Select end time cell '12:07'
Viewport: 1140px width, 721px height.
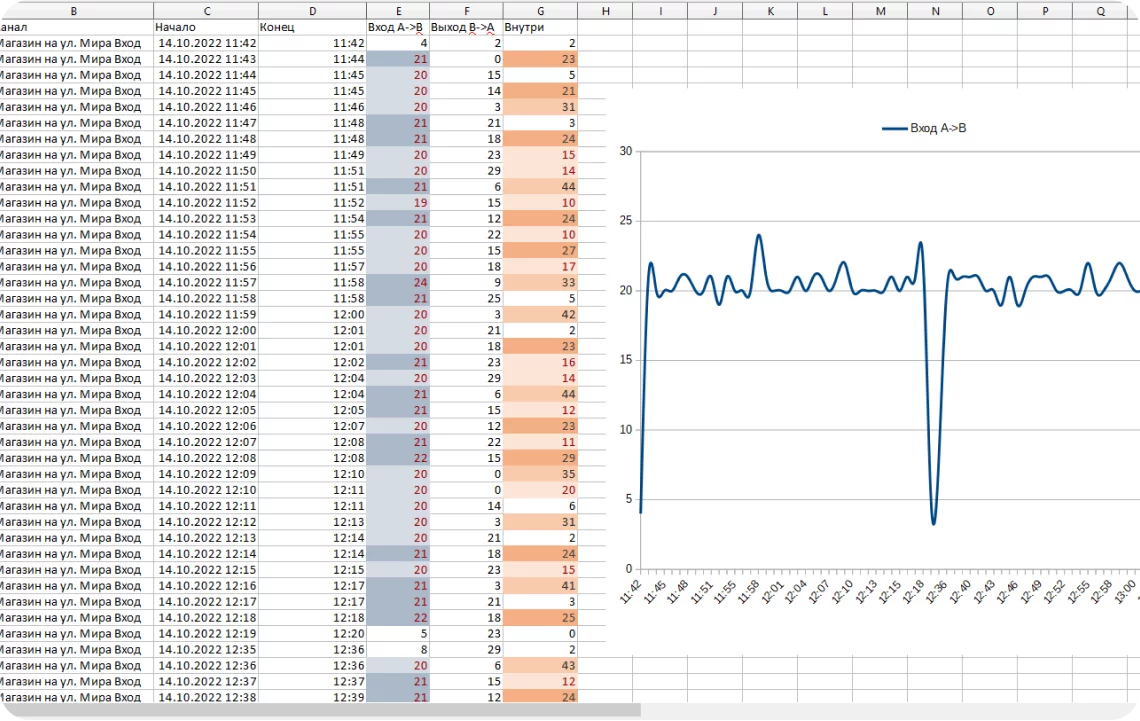(x=313, y=426)
